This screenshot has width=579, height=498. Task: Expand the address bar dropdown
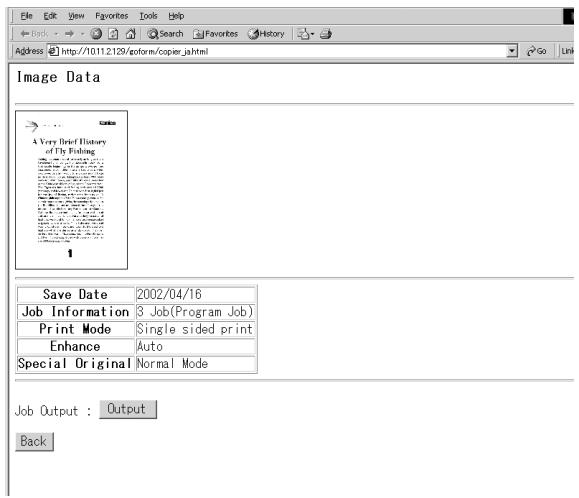click(512, 51)
